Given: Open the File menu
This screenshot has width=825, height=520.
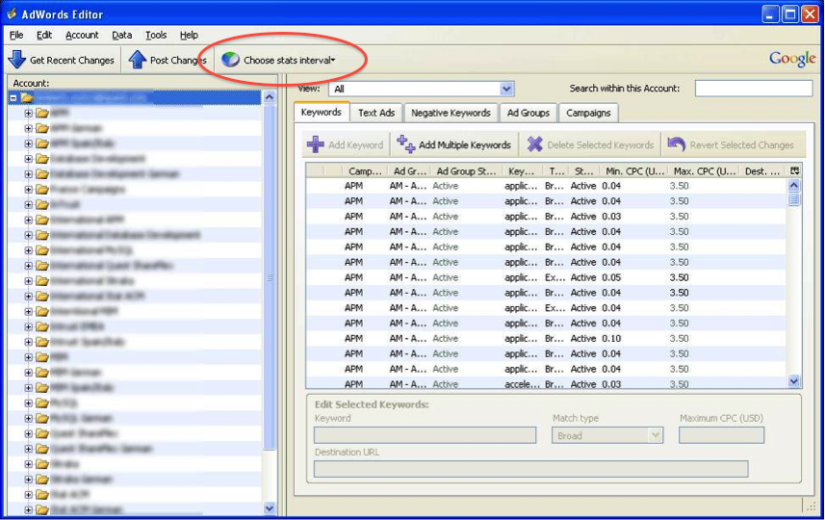Looking at the screenshot, I should click(16, 35).
